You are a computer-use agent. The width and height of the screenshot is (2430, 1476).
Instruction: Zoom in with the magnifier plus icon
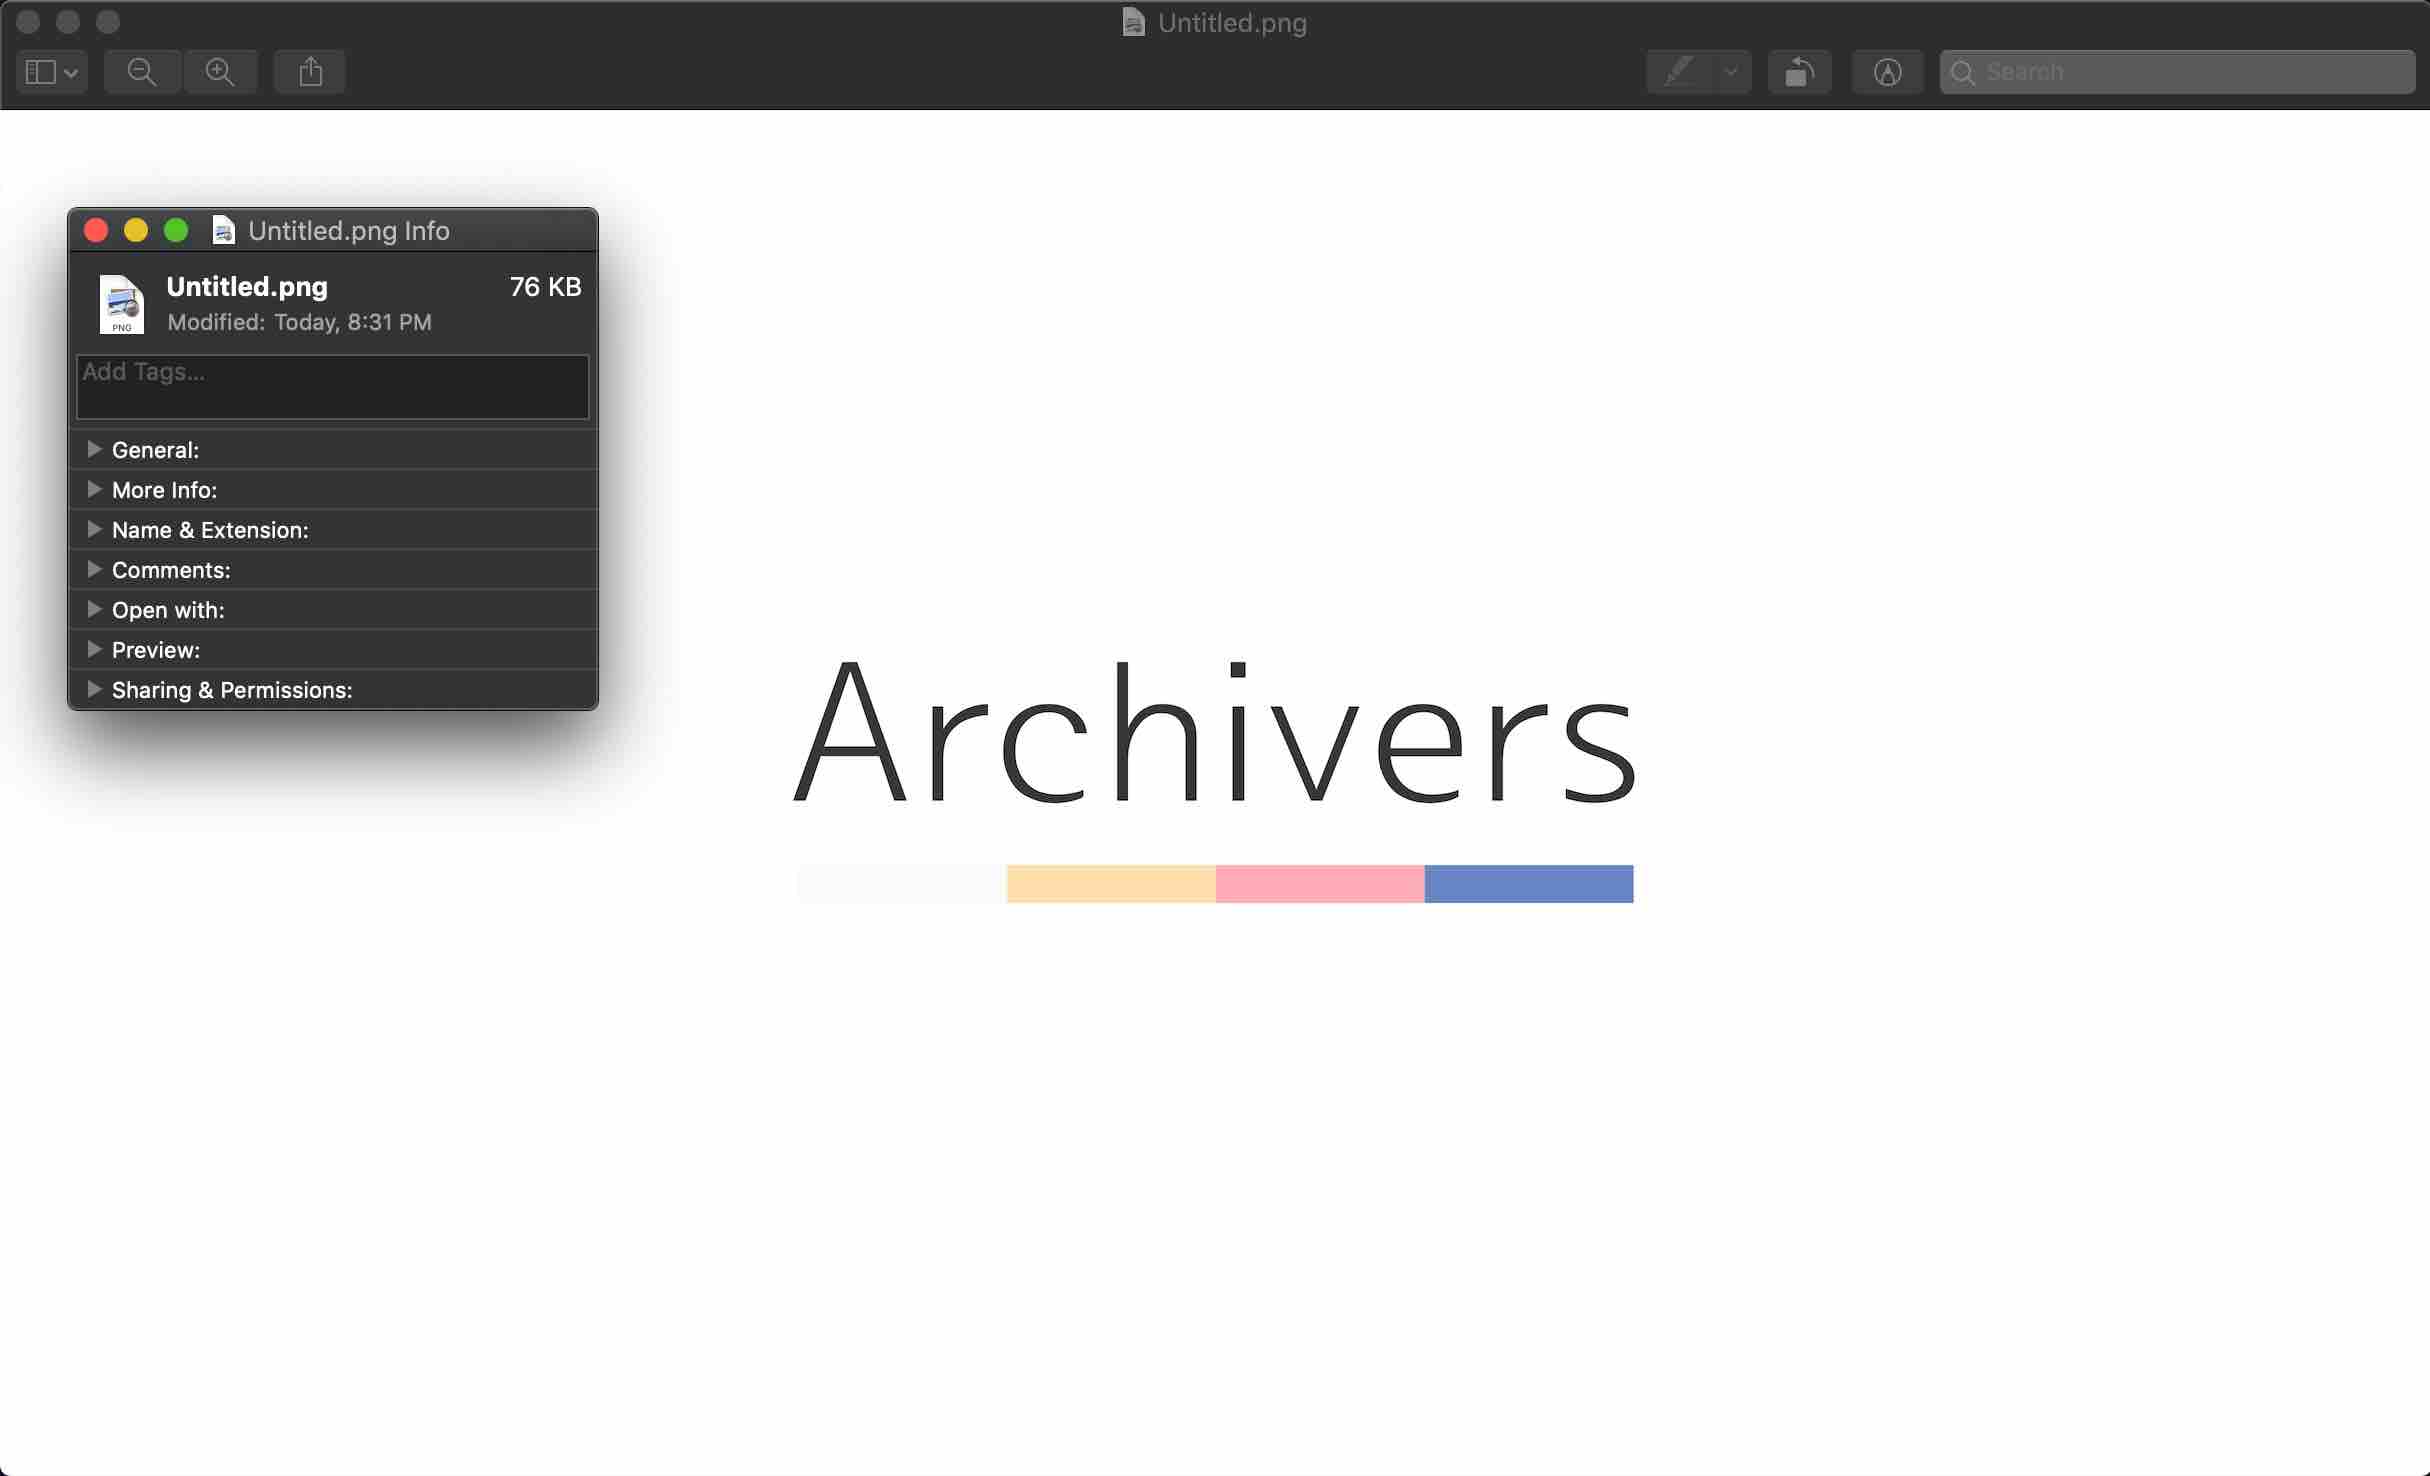point(220,72)
